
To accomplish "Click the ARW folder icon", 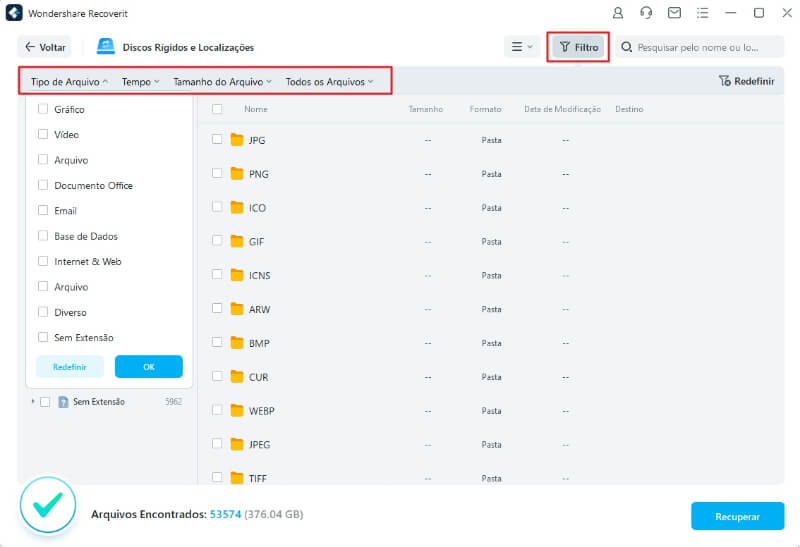I will 237,309.
